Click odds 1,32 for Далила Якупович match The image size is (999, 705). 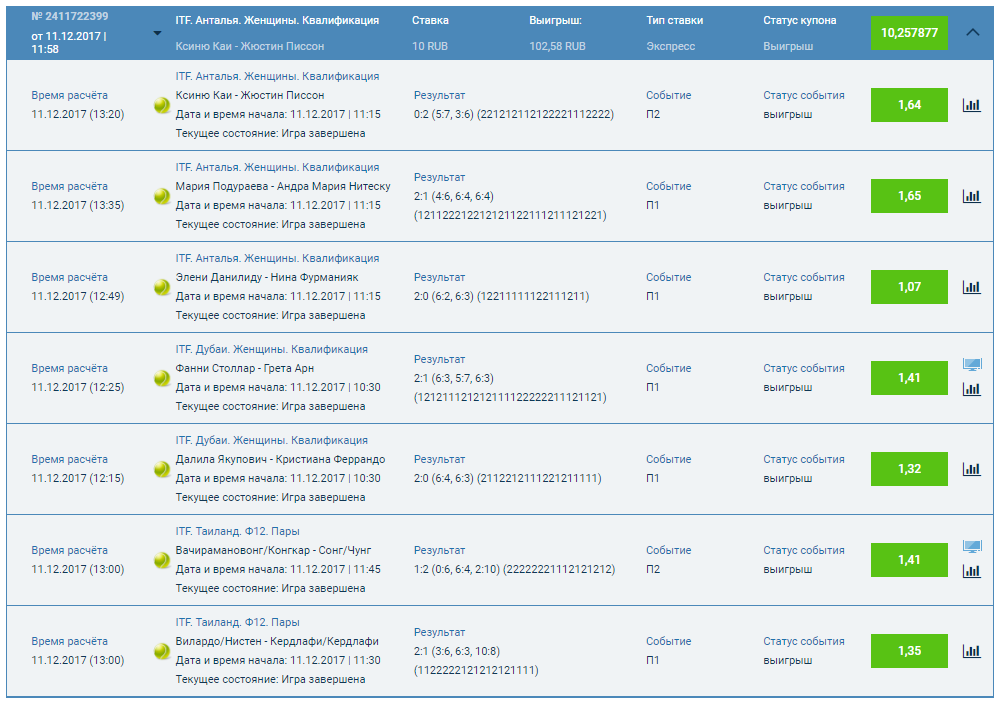(909, 469)
